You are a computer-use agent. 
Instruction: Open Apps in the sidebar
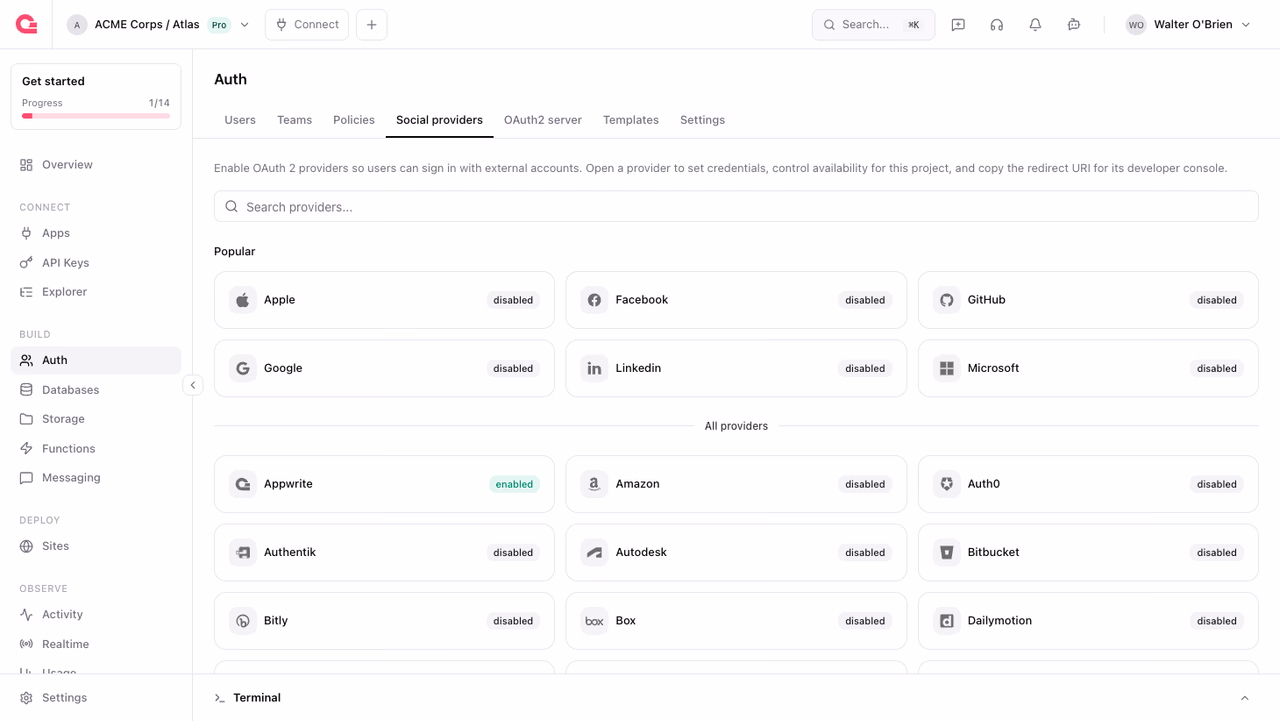click(x=96, y=233)
